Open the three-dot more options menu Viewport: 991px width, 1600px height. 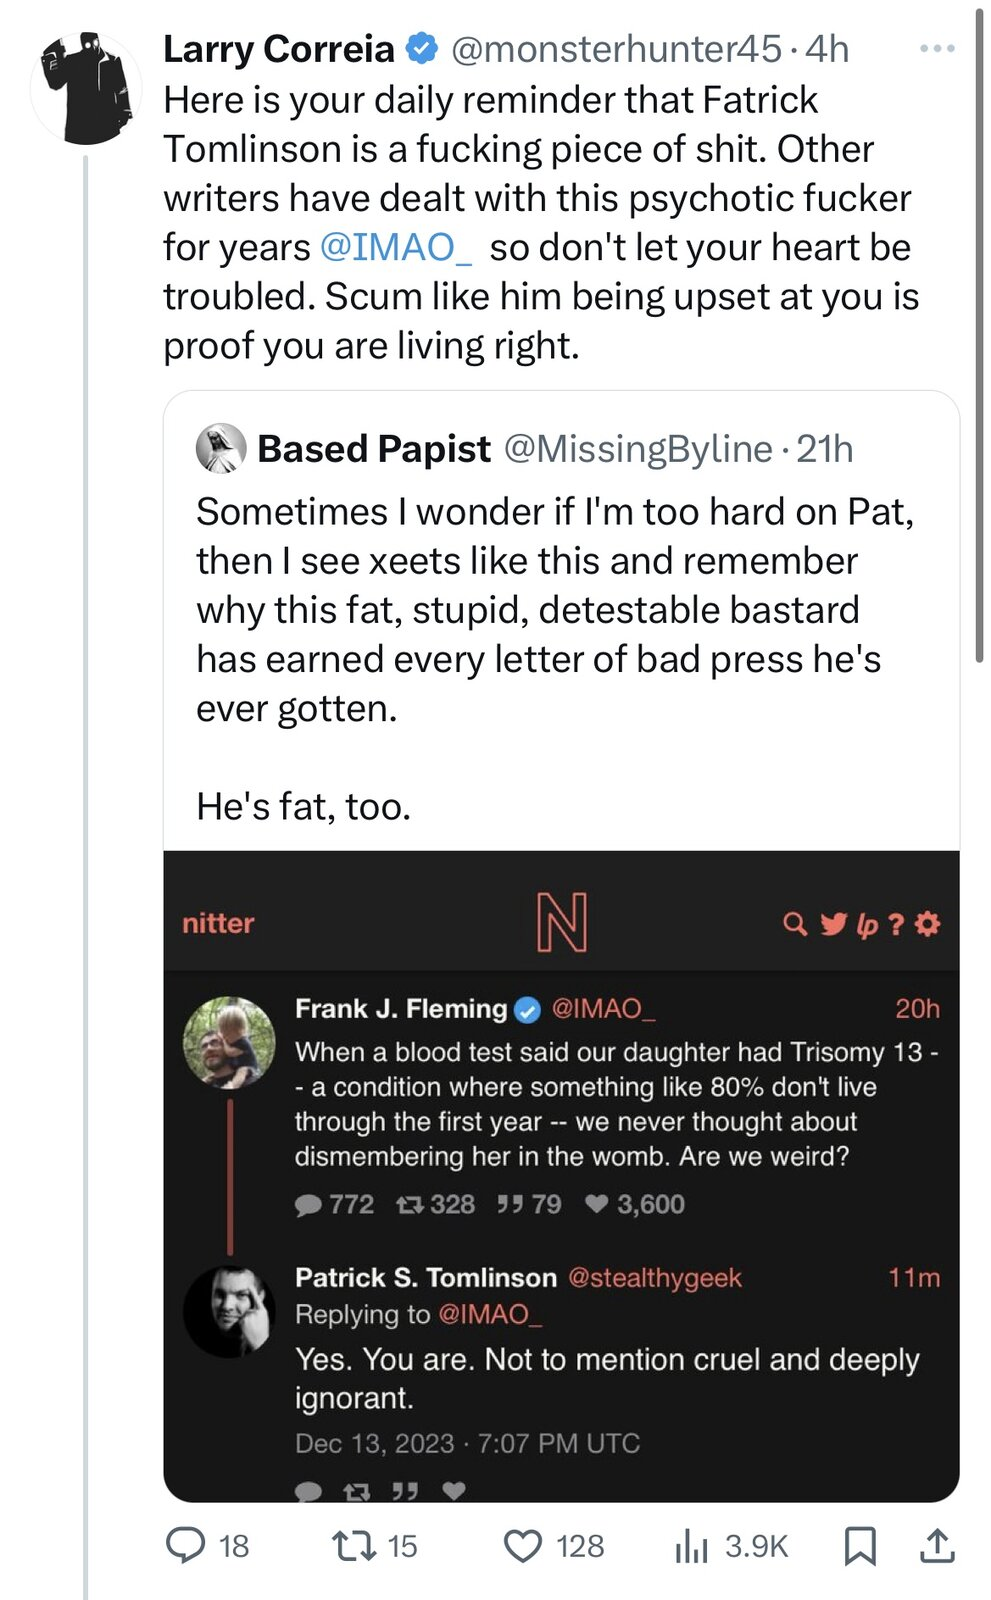click(x=937, y=48)
